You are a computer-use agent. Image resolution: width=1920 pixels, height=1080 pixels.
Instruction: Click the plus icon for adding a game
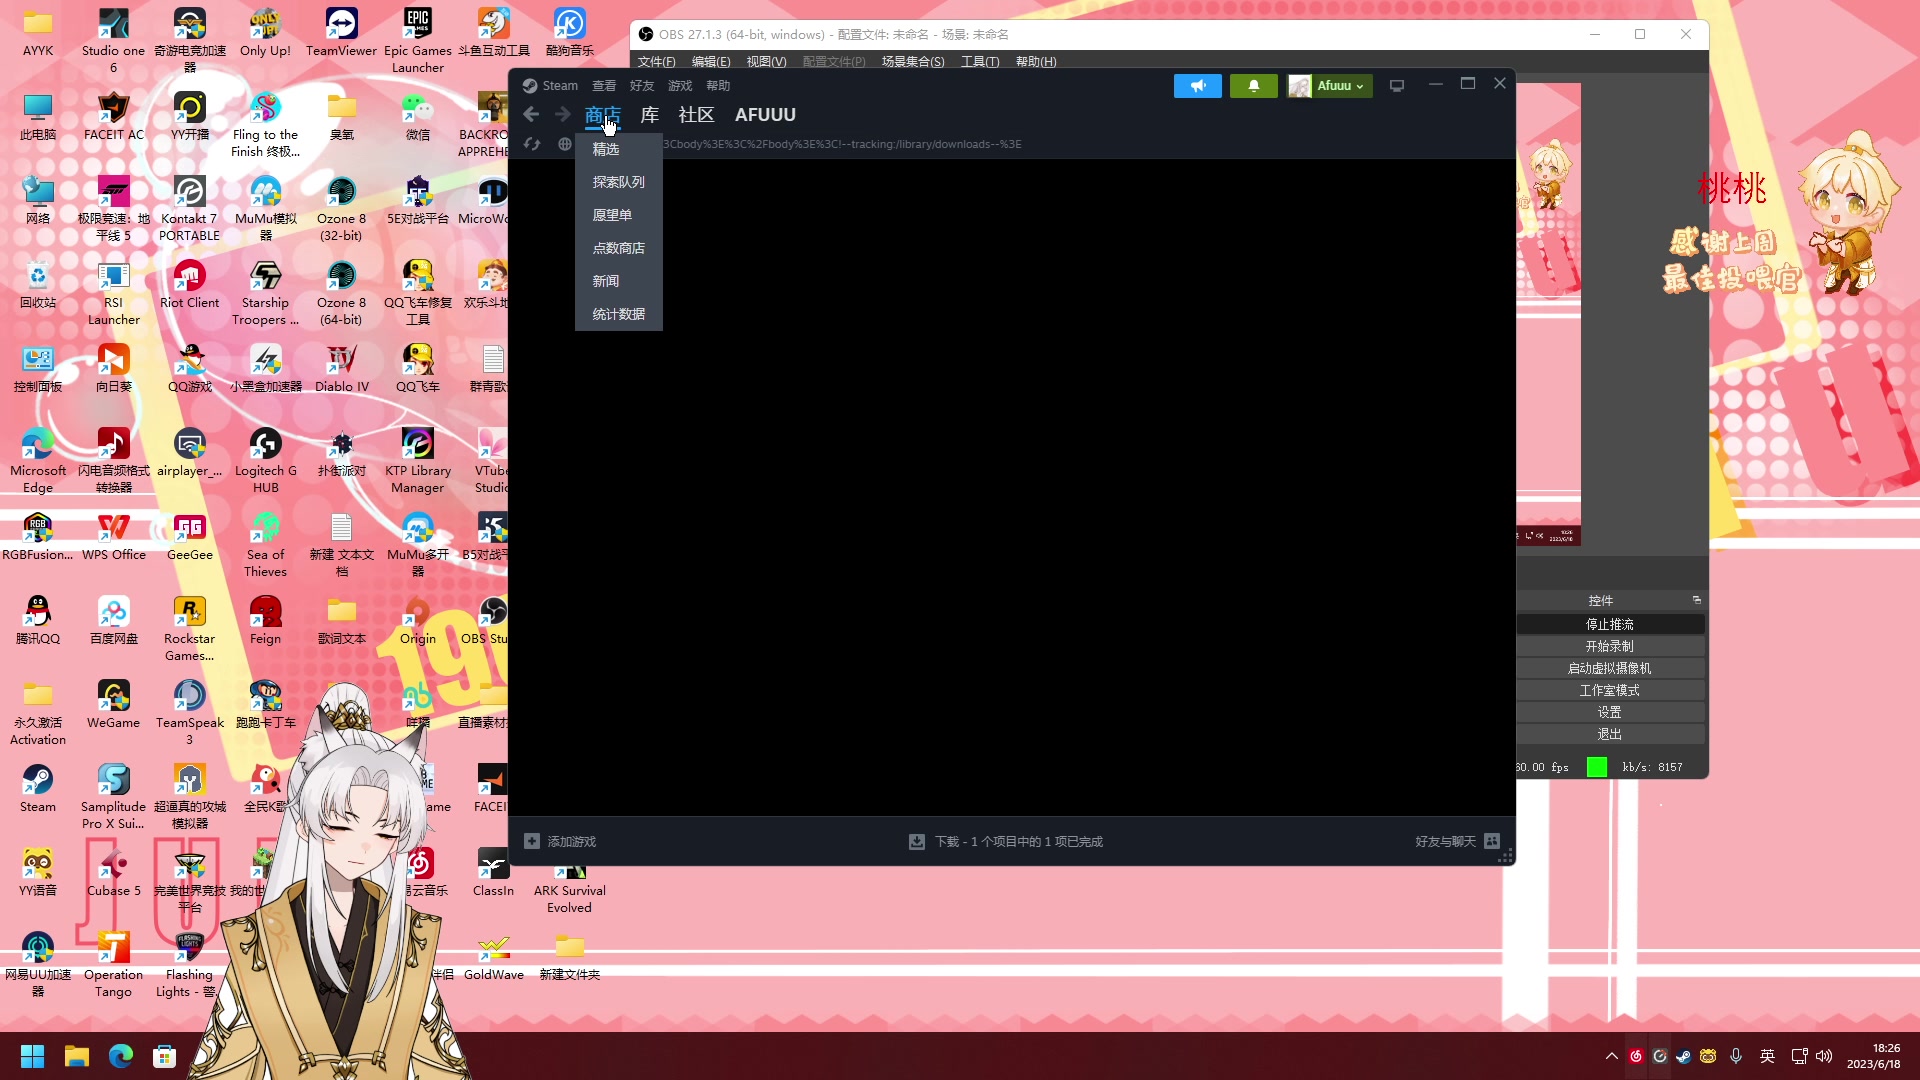532,842
